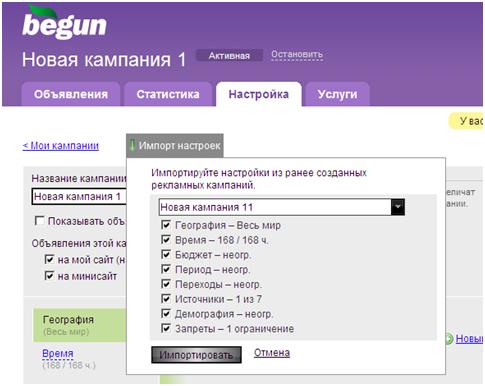Click the (Весь мир) text under География
This screenshot has width=485, height=386.
66,332
